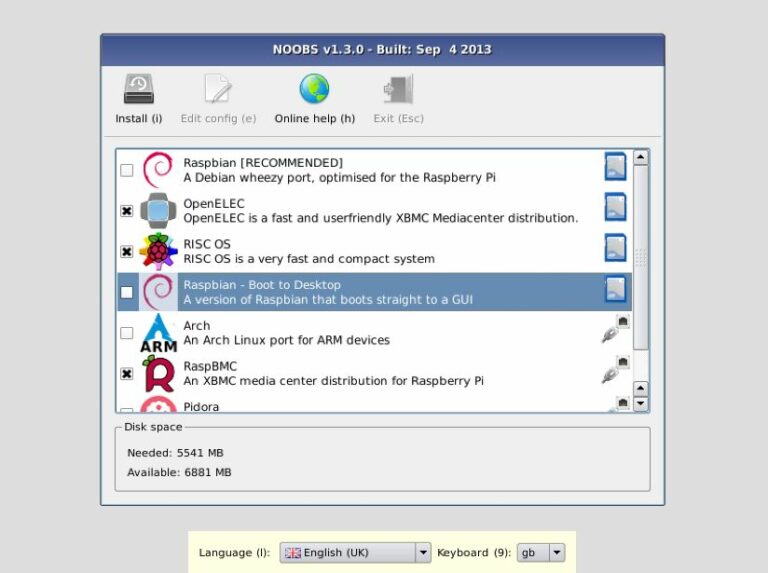Click the Online help (h) label
The image size is (768, 573).
(314, 119)
